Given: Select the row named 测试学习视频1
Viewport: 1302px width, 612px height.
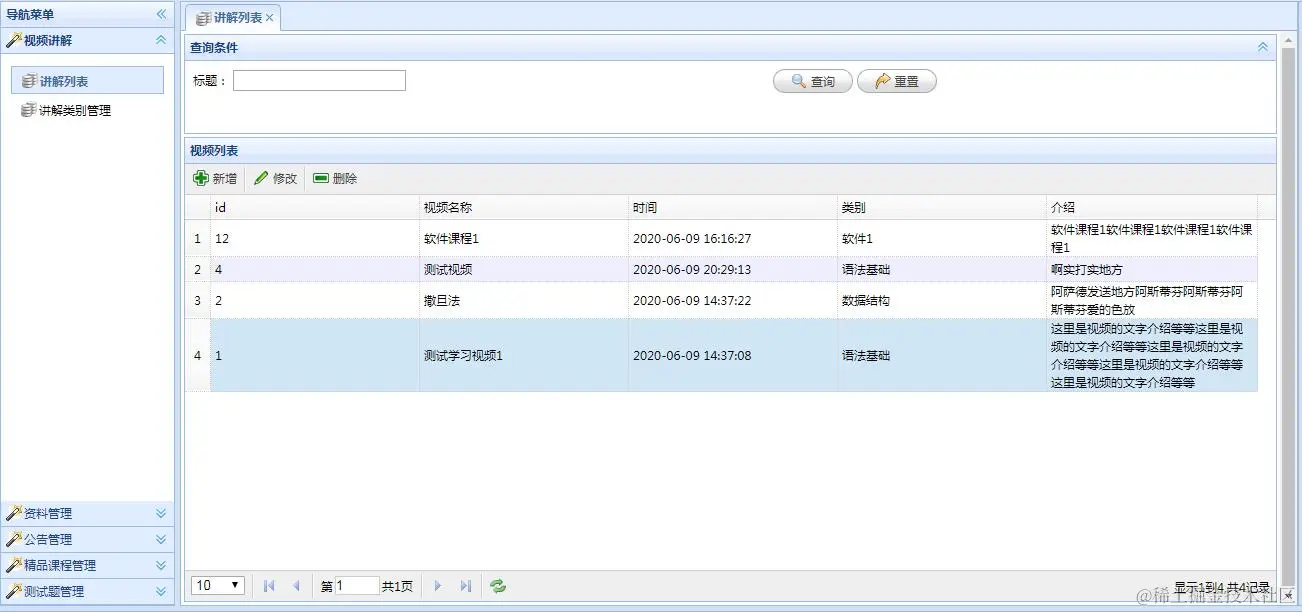Looking at the screenshot, I should pos(721,356).
